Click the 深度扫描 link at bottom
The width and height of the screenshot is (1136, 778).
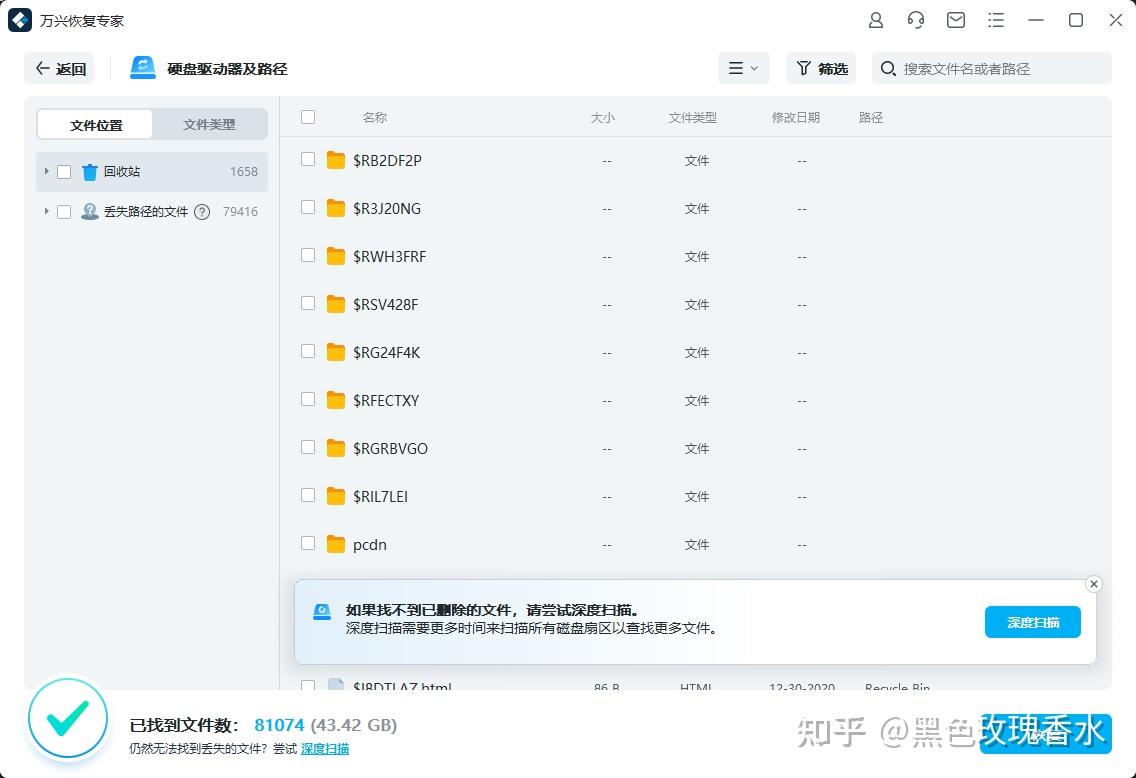click(325, 748)
